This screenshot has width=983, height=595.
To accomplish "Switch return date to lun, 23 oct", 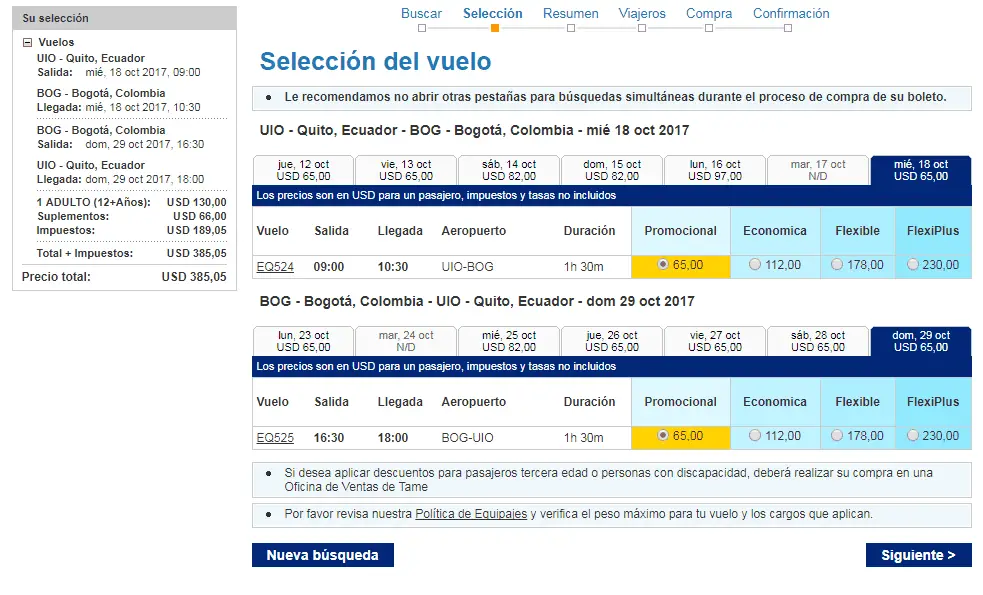I will pos(303,341).
